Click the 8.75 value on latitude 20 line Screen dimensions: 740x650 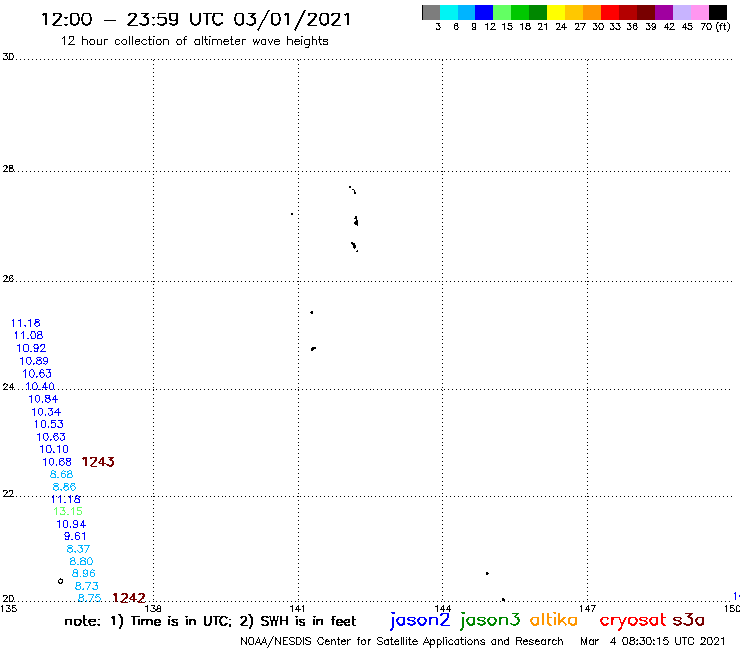(x=90, y=598)
